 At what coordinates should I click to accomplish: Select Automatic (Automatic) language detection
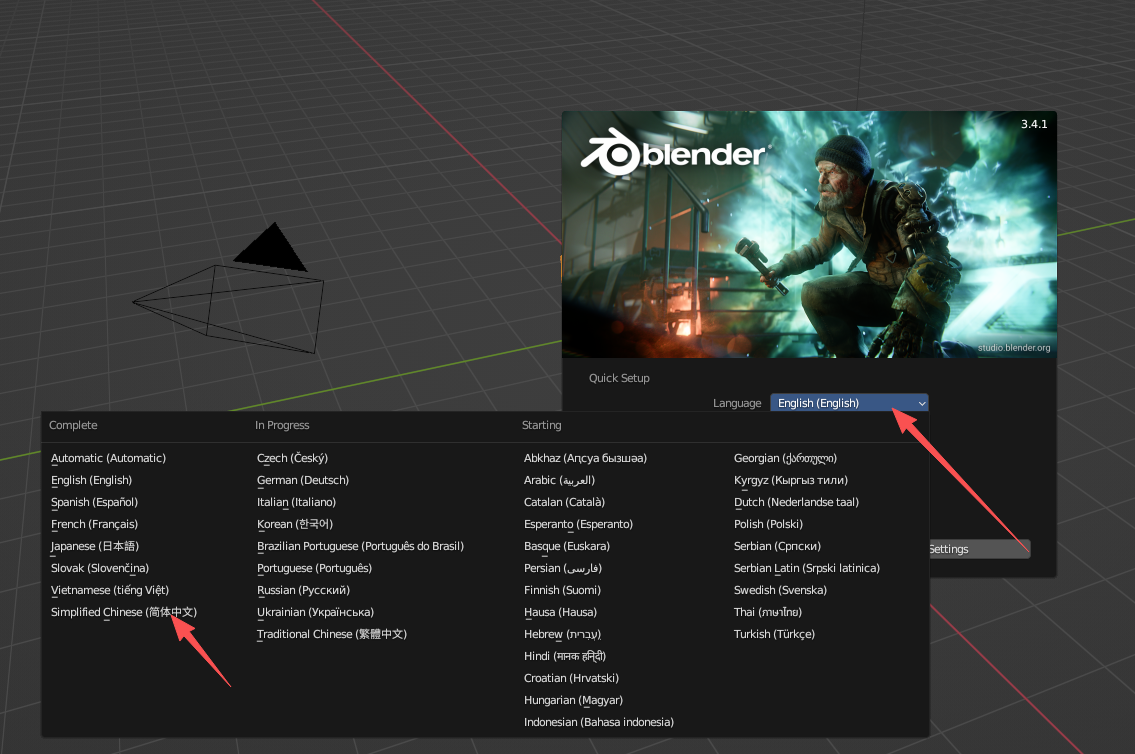tap(108, 457)
